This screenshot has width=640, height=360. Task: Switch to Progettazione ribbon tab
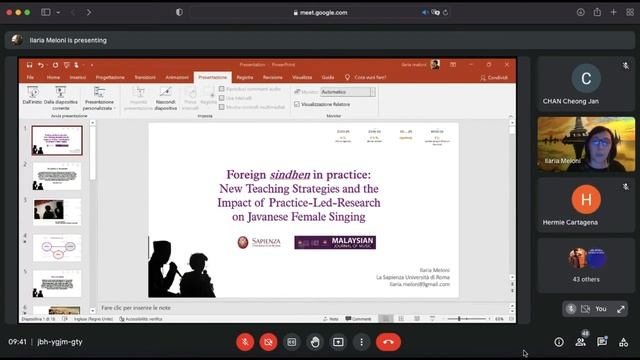coord(110,77)
